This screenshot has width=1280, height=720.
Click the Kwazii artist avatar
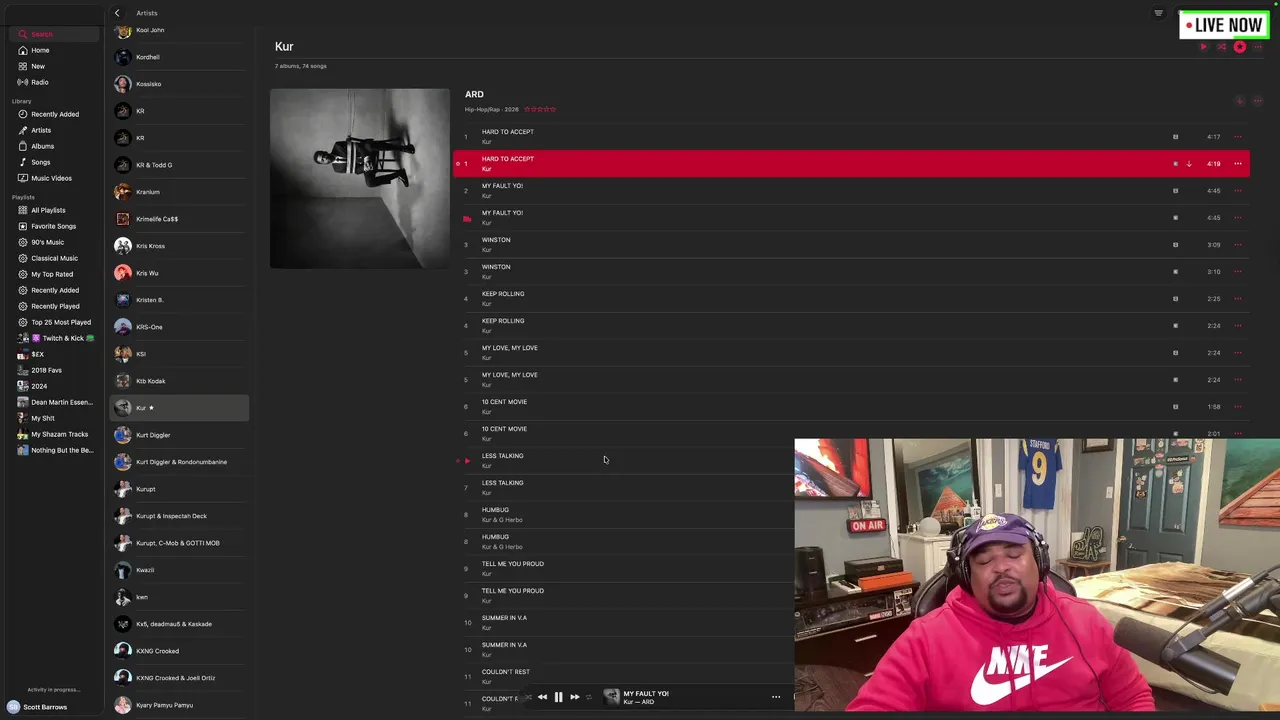(x=123, y=570)
